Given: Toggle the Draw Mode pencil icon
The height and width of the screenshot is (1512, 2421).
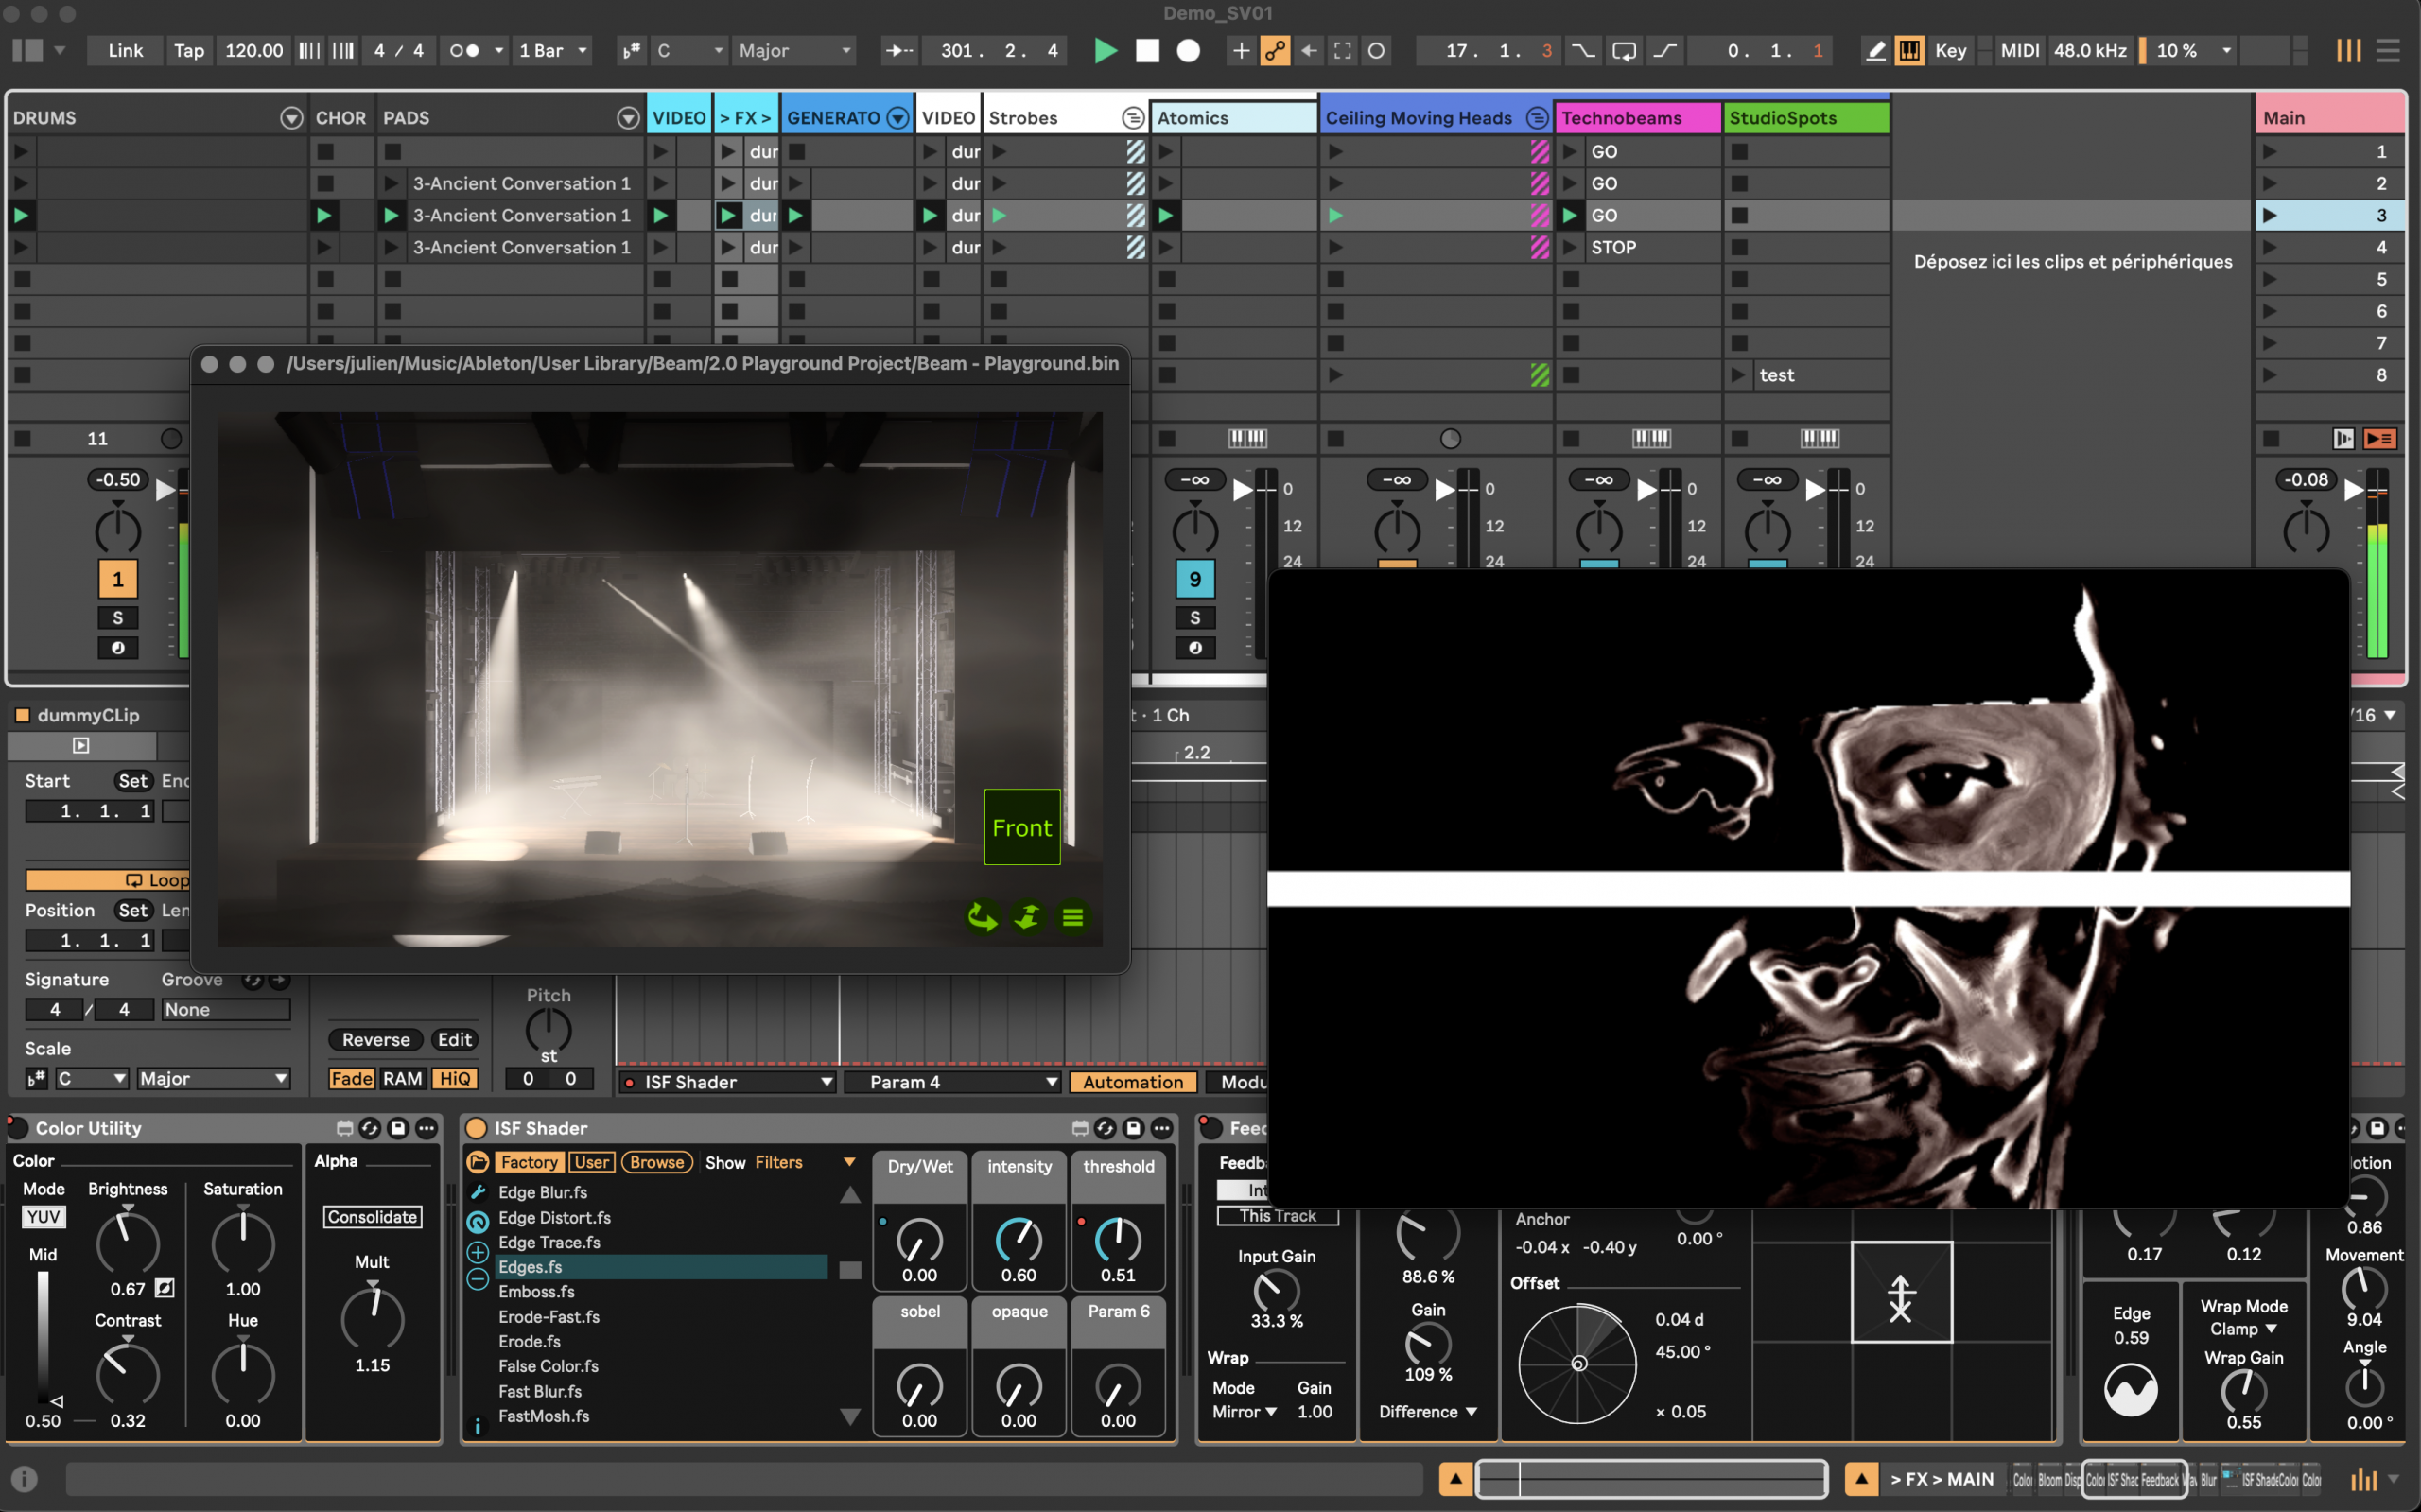Looking at the screenshot, I should point(1876,50).
